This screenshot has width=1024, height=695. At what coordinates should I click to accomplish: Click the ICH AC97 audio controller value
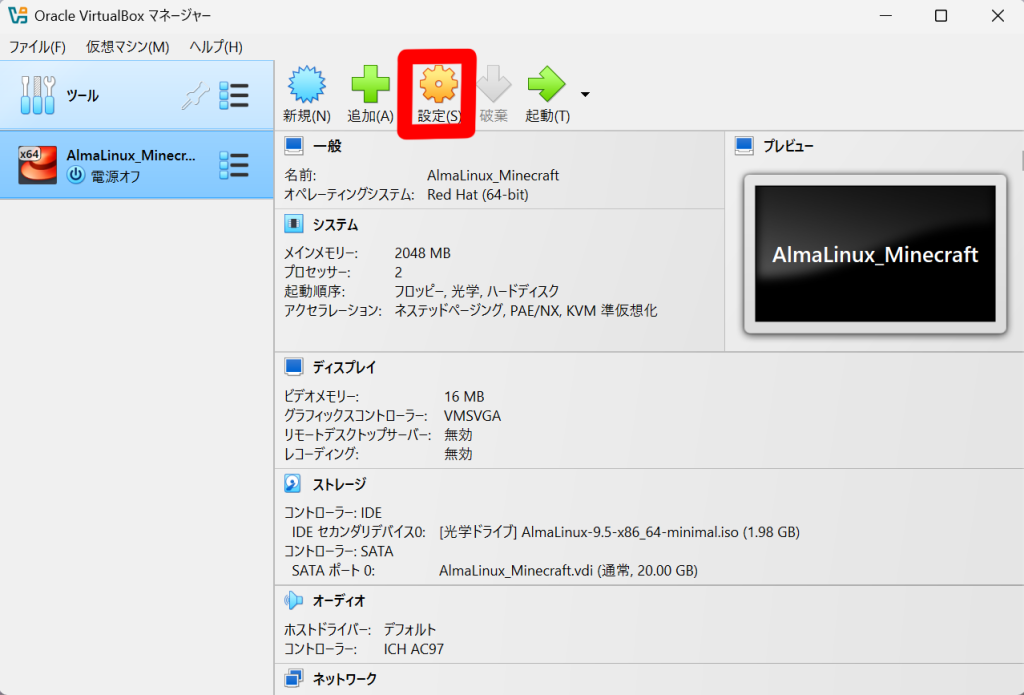click(413, 649)
